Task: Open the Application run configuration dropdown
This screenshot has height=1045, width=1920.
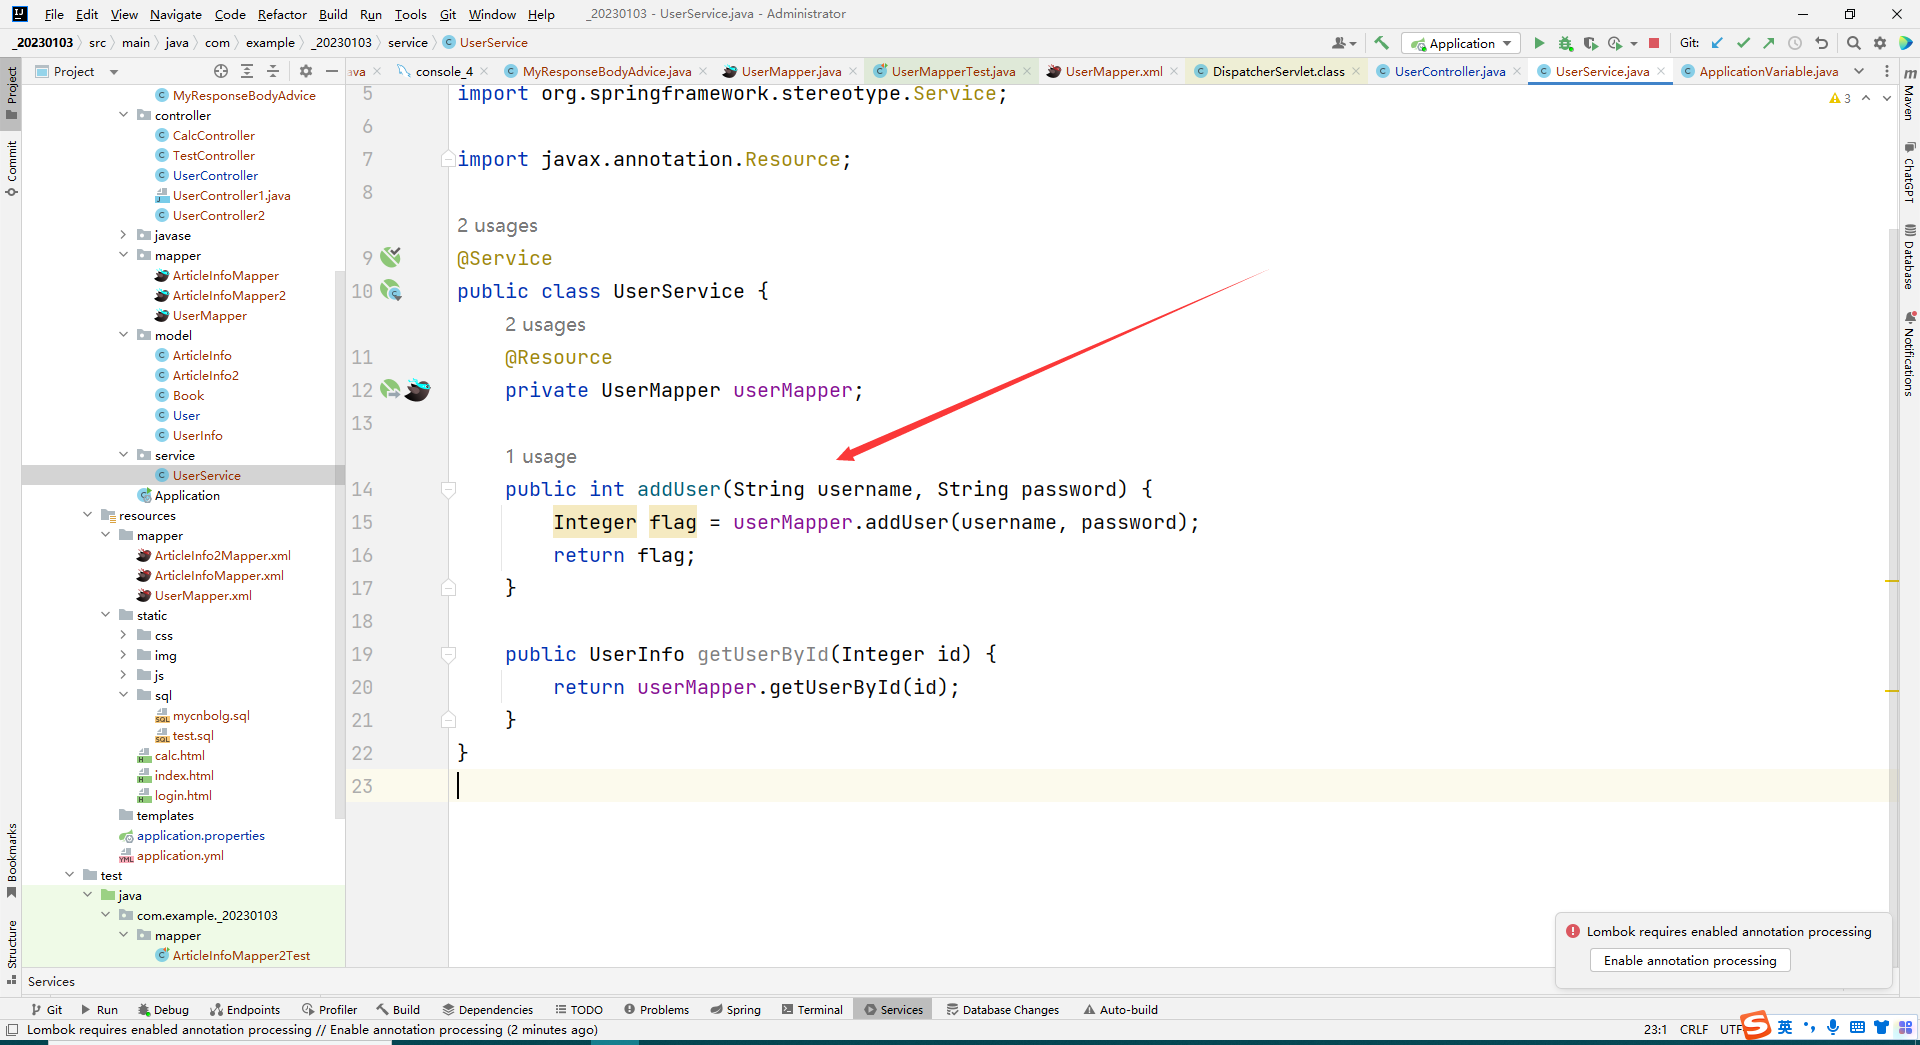Action: click(x=1461, y=43)
